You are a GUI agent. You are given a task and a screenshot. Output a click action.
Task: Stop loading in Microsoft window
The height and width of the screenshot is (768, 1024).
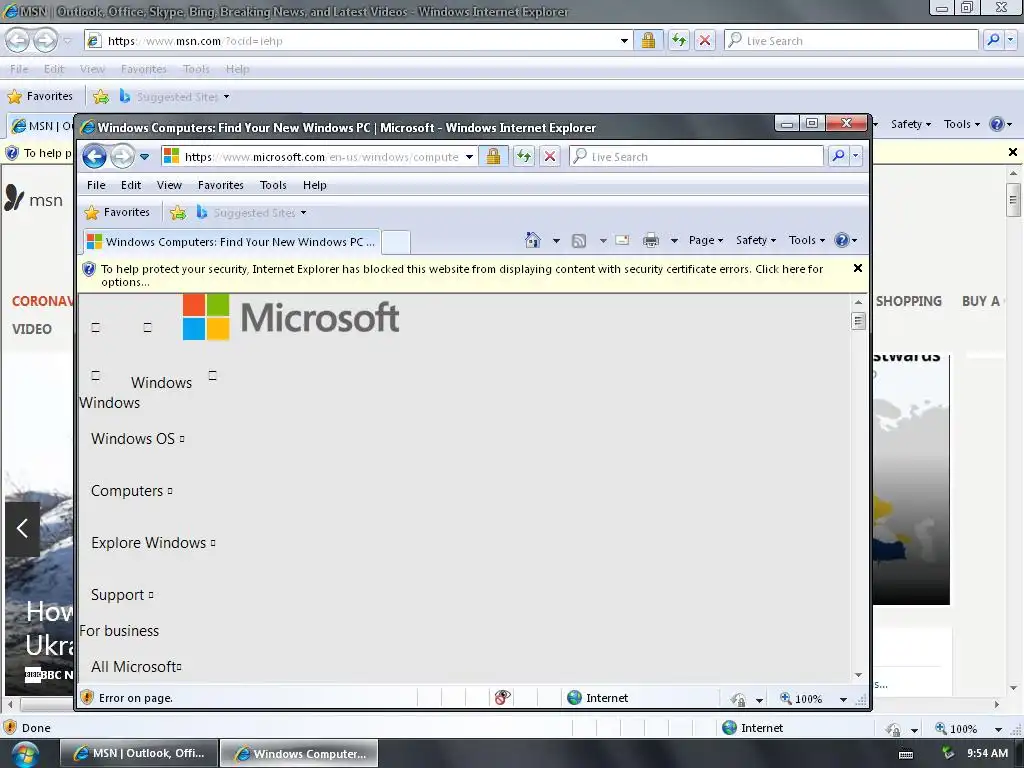550,157
